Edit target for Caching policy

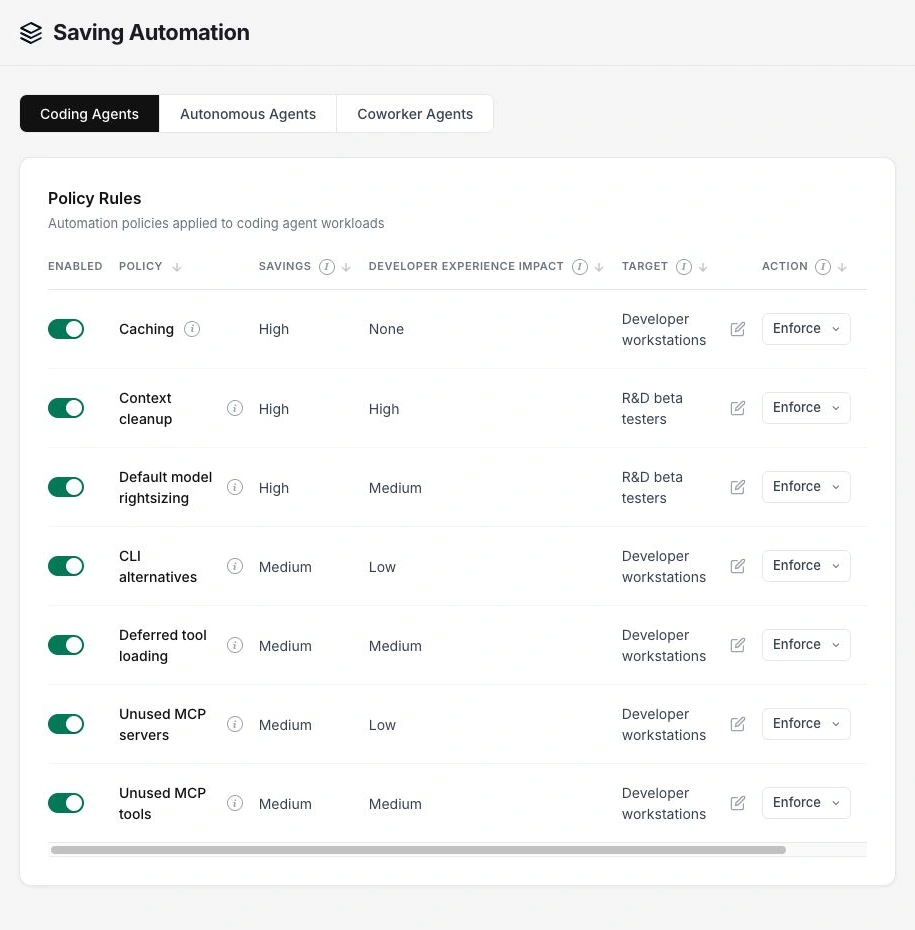[x=738, y=329]
